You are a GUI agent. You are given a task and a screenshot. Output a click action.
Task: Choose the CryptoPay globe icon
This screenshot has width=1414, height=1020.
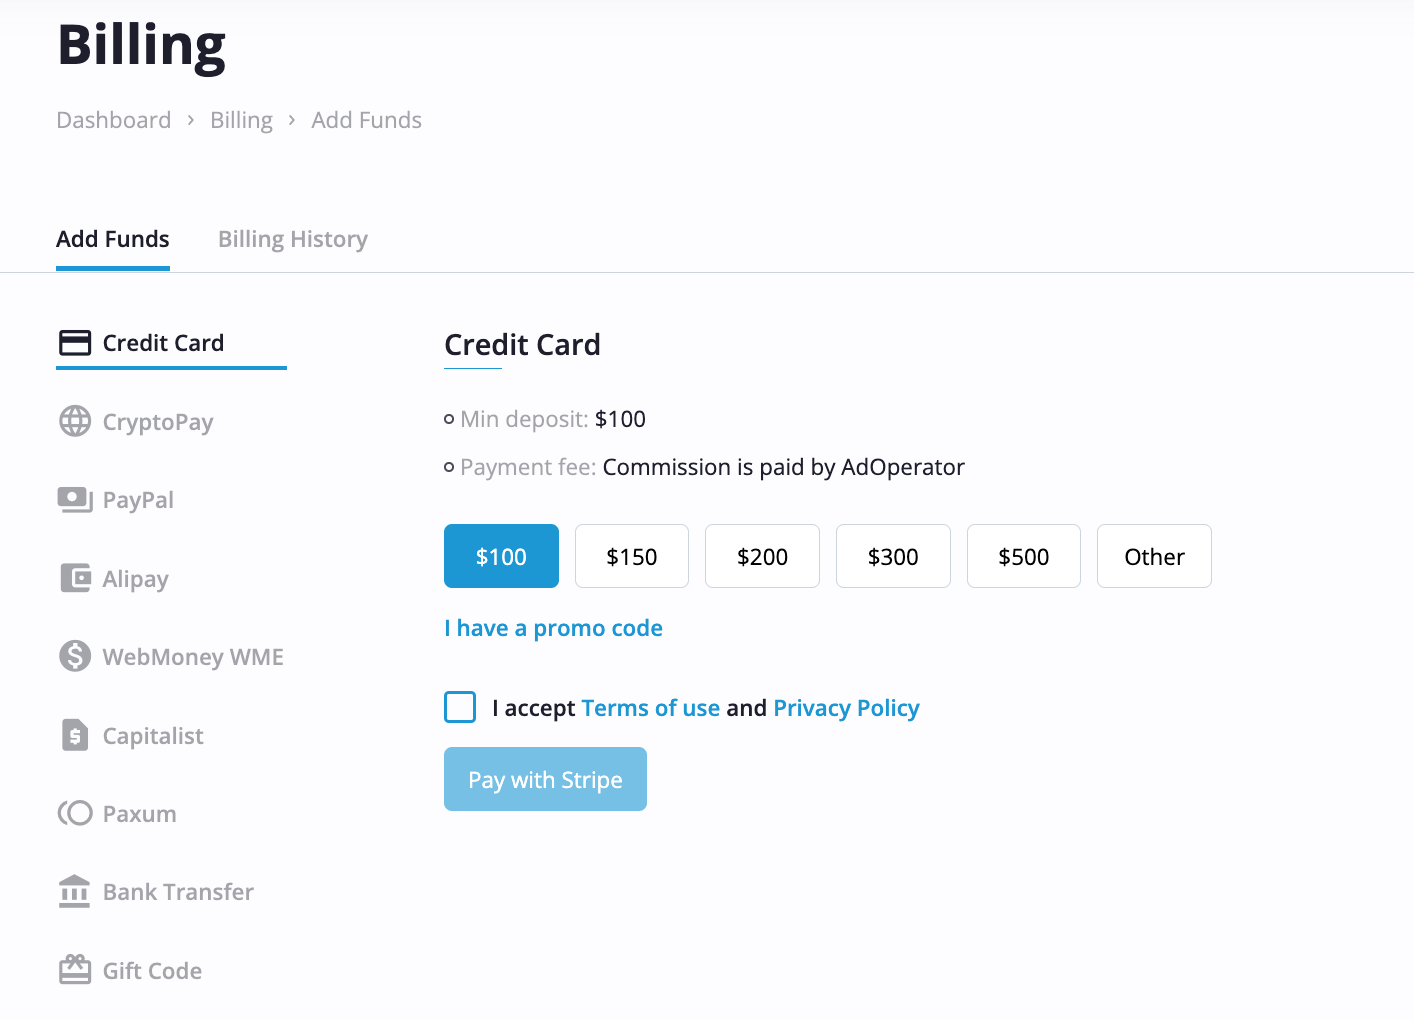(x=75, y=421)
